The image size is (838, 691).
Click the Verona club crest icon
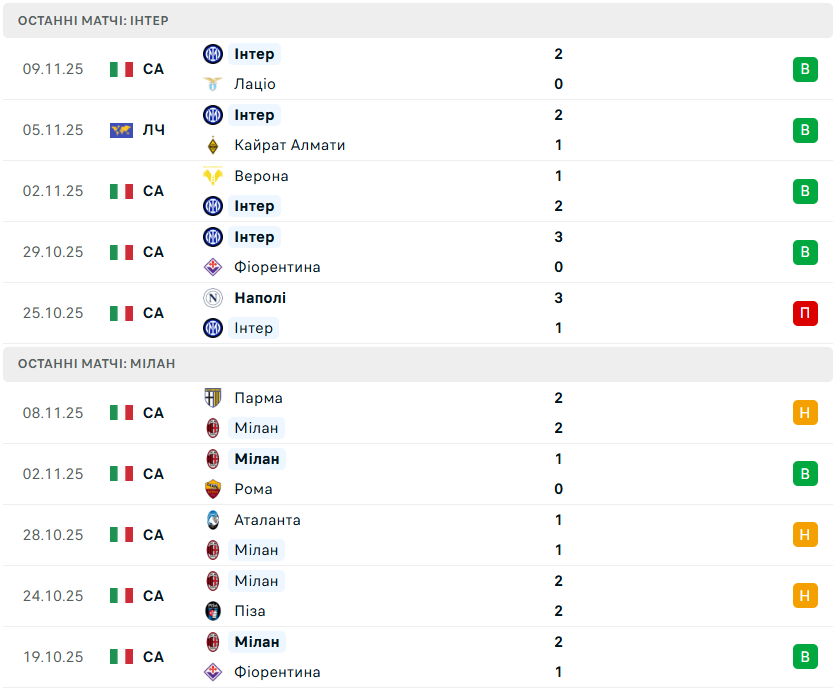pos(212,176)
